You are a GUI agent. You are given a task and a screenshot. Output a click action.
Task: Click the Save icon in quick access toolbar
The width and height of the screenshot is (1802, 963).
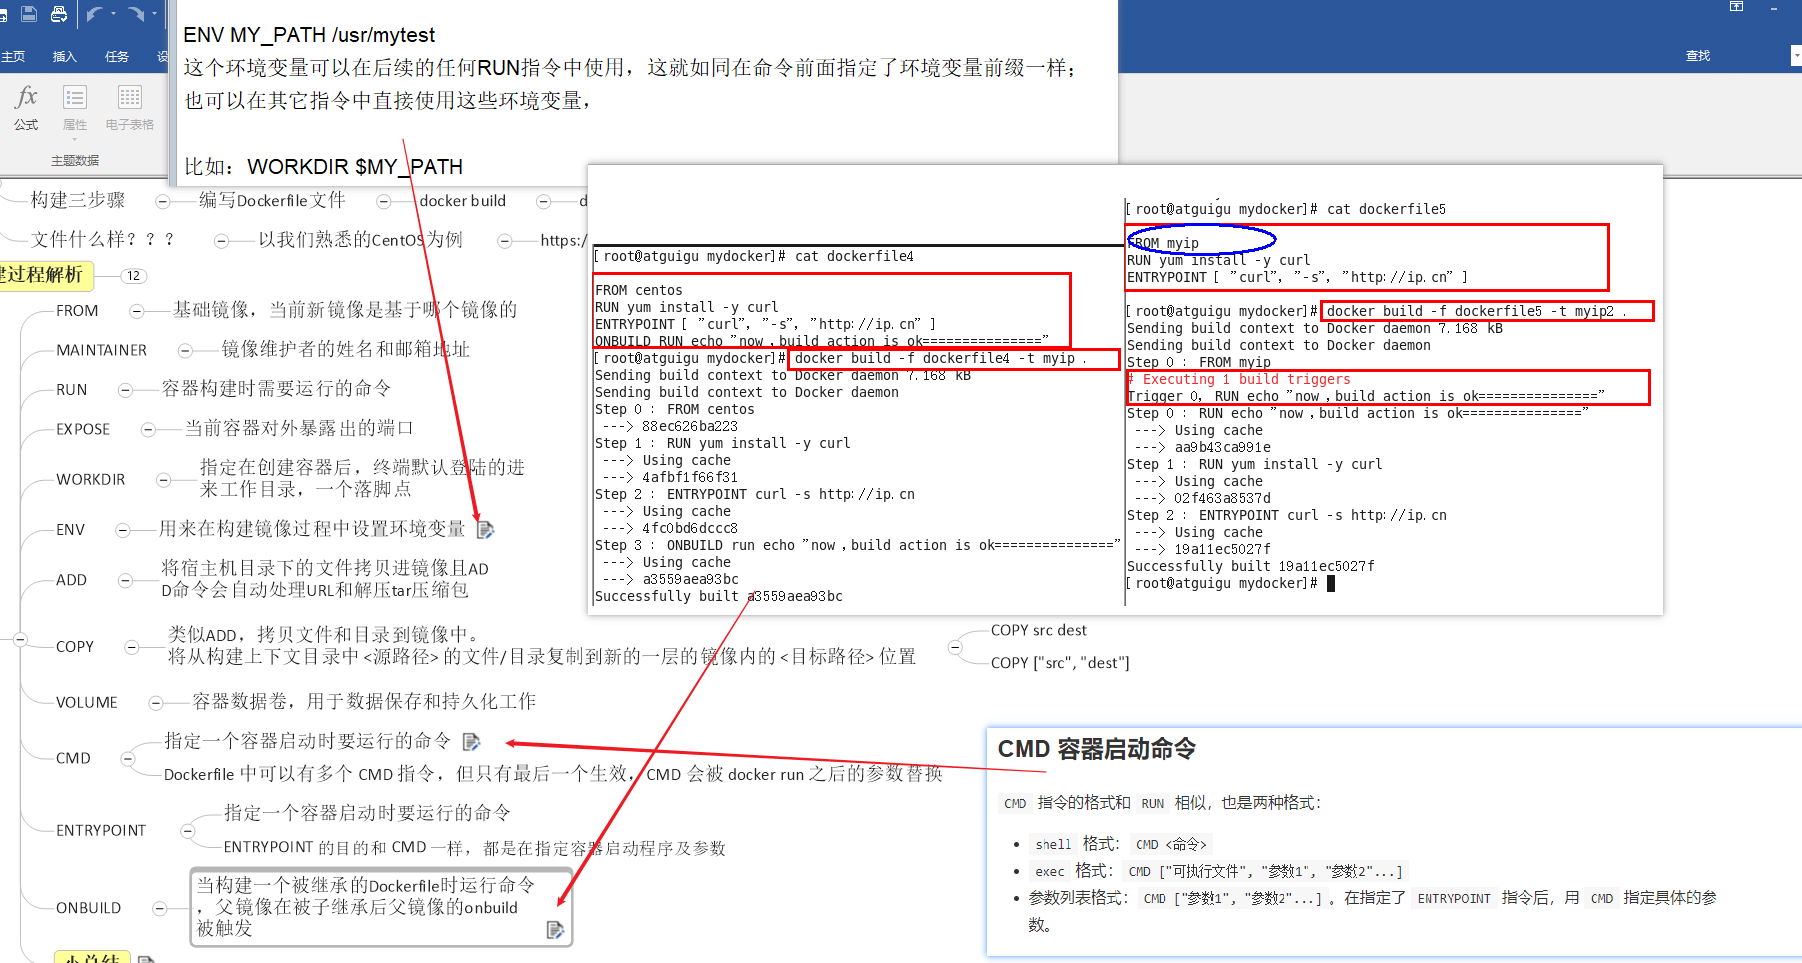(x=29, y=13)
